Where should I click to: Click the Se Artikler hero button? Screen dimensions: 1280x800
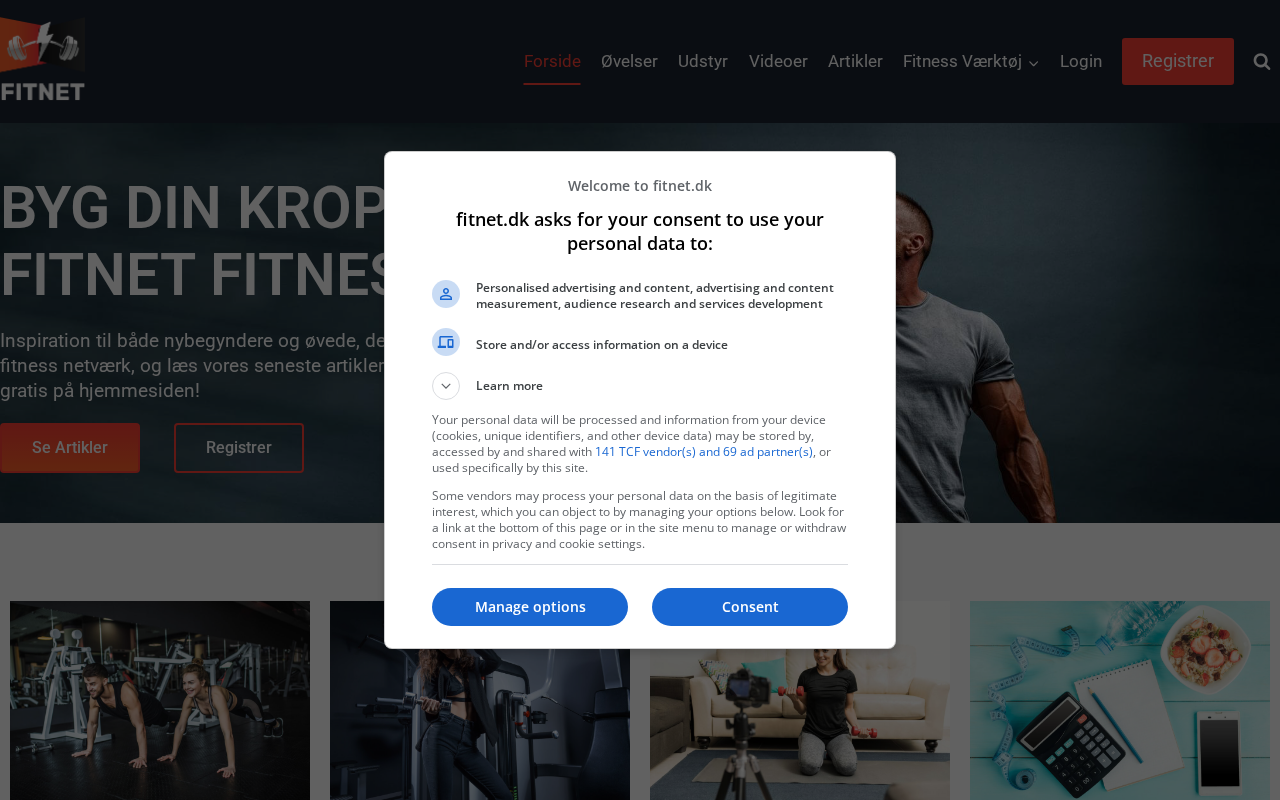70,448
